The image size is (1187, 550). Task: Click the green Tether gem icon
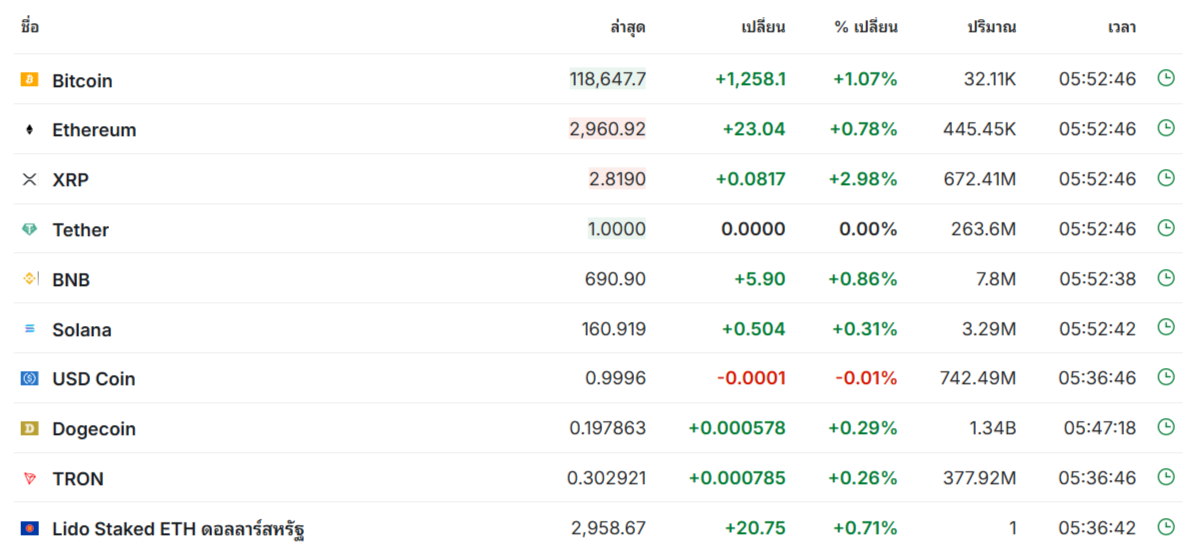point(30,229)
